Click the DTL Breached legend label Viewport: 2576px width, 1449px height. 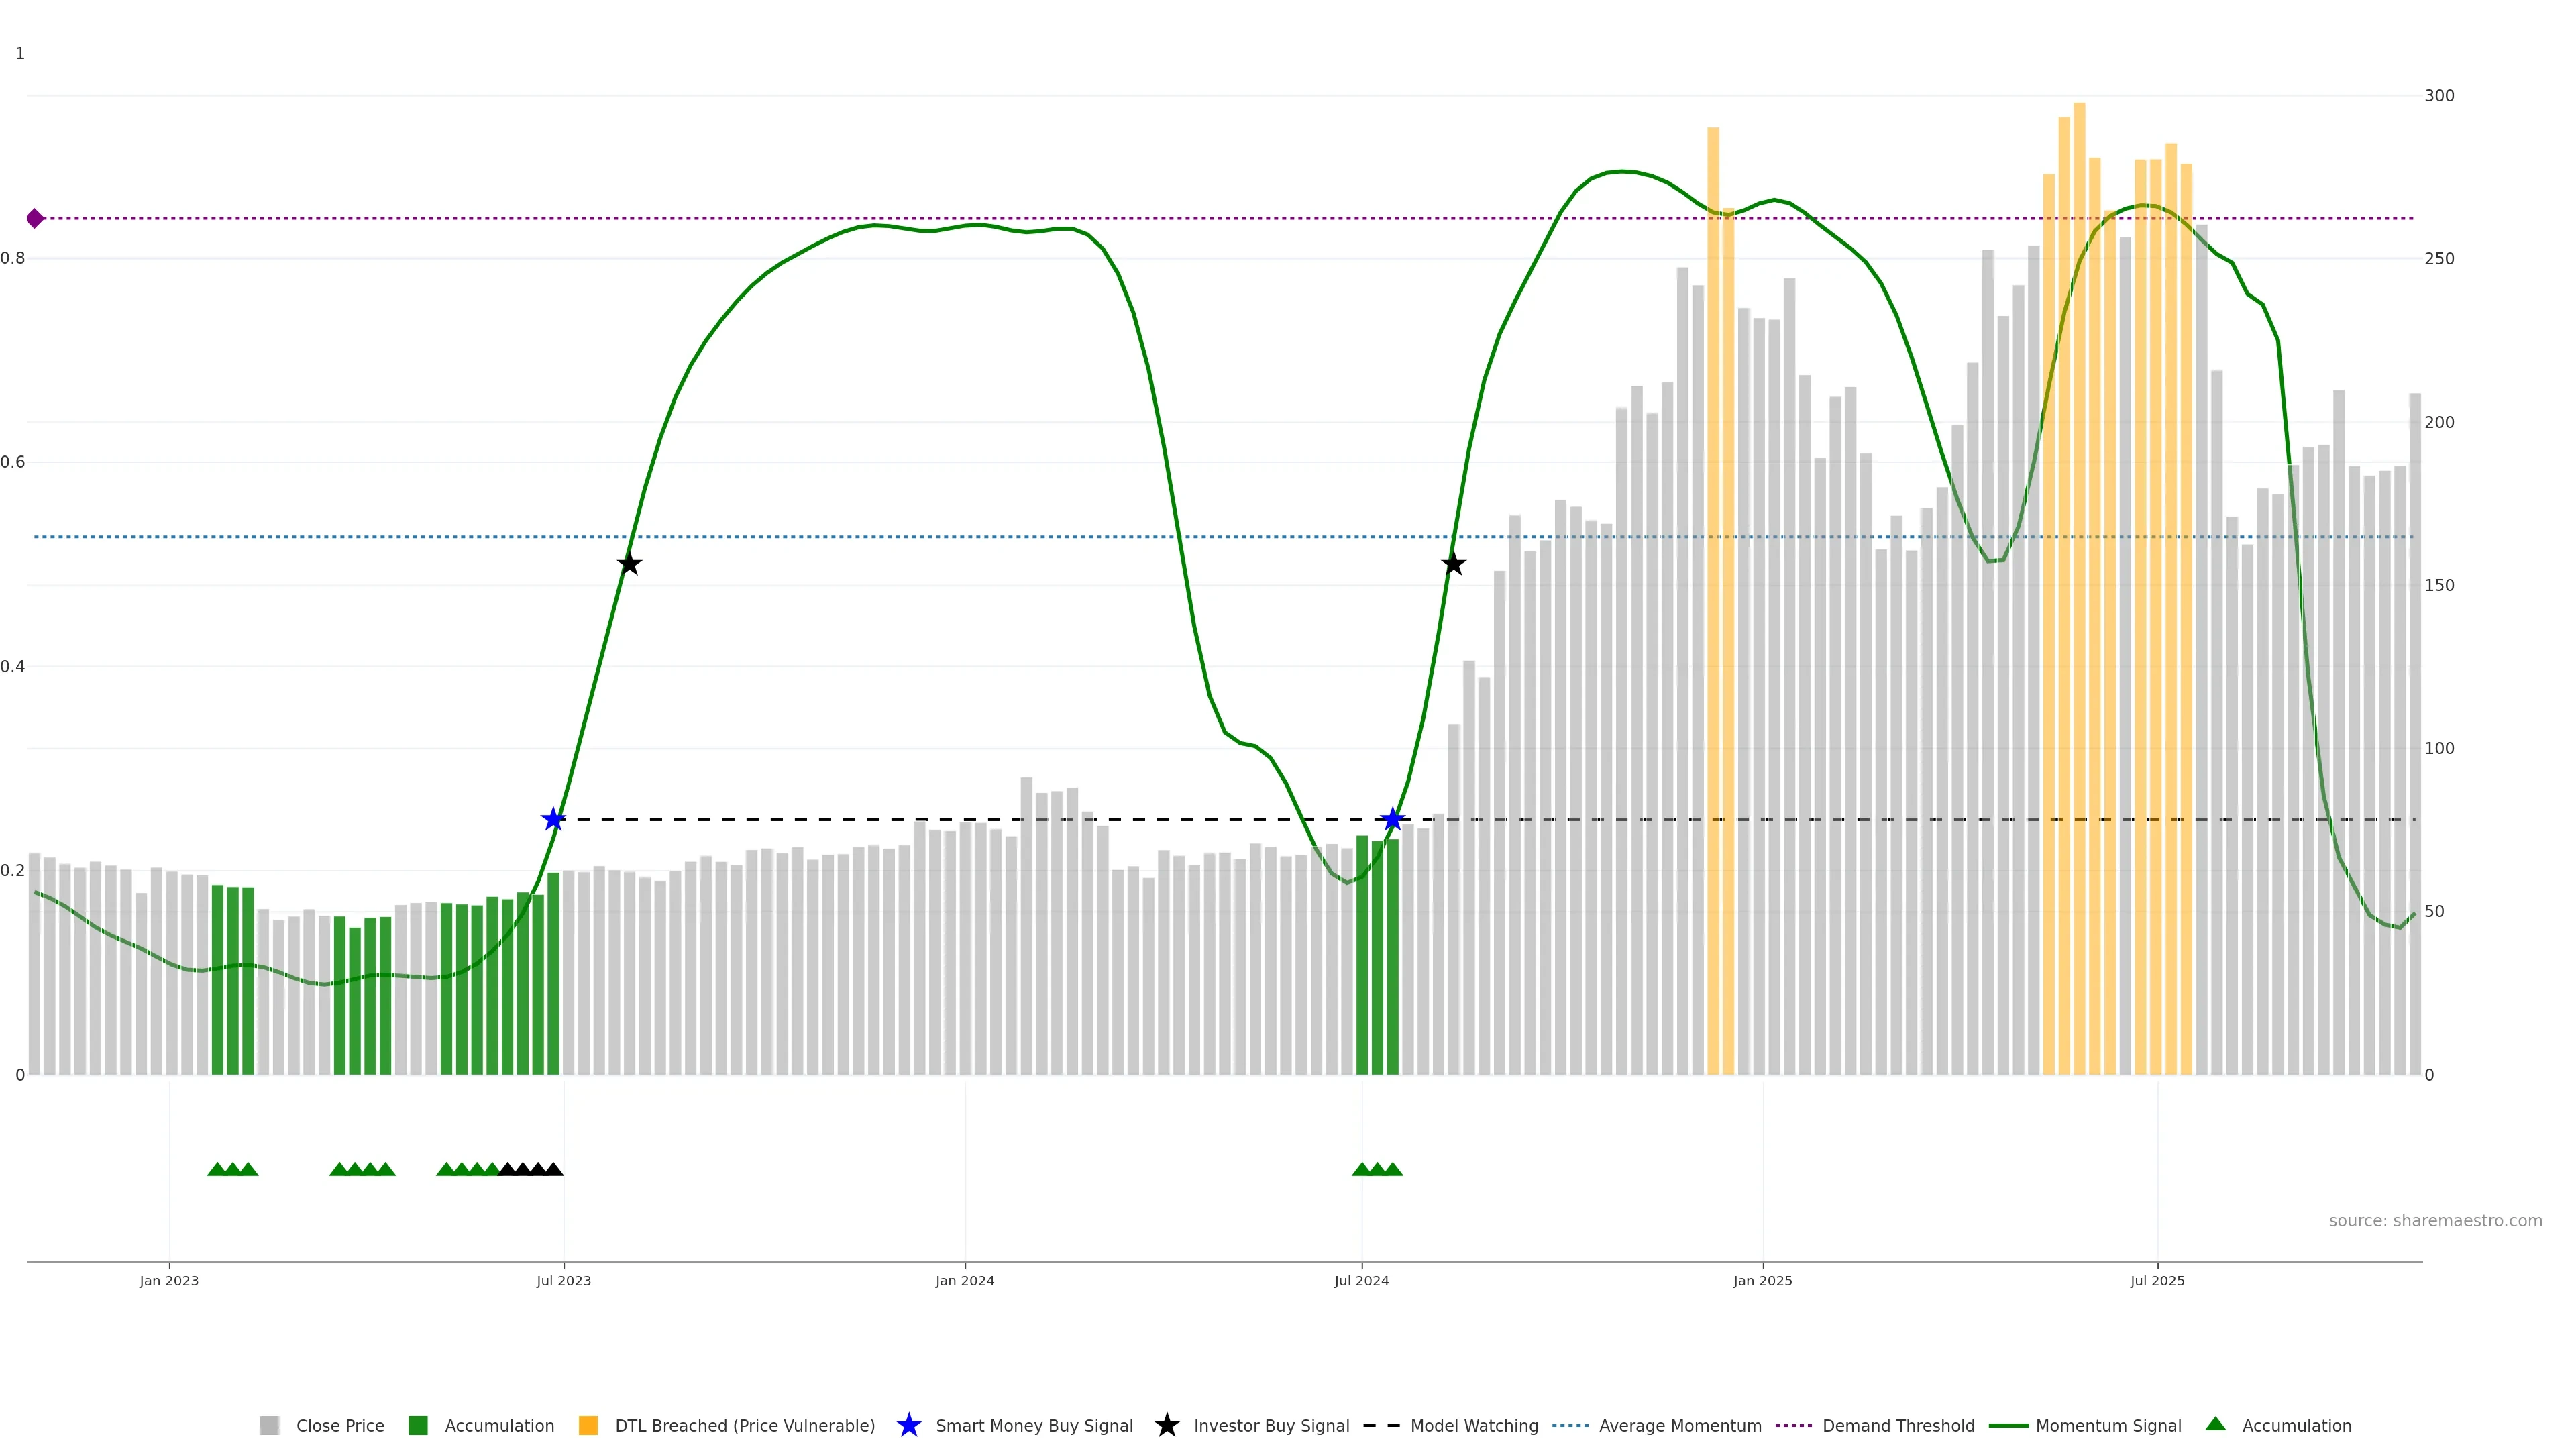[x=744, y=1426]
